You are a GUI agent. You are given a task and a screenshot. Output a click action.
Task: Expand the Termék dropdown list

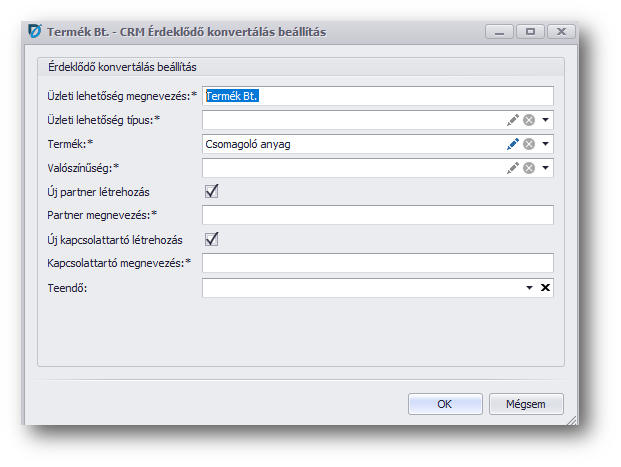546,144
